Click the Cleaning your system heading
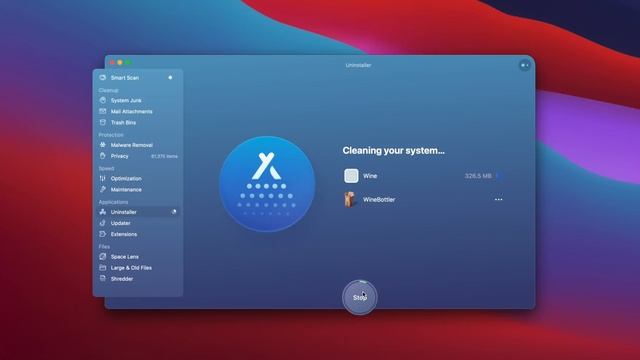This screenshot has width=640, height=360. pyautogui.click(x=393, y=151)
